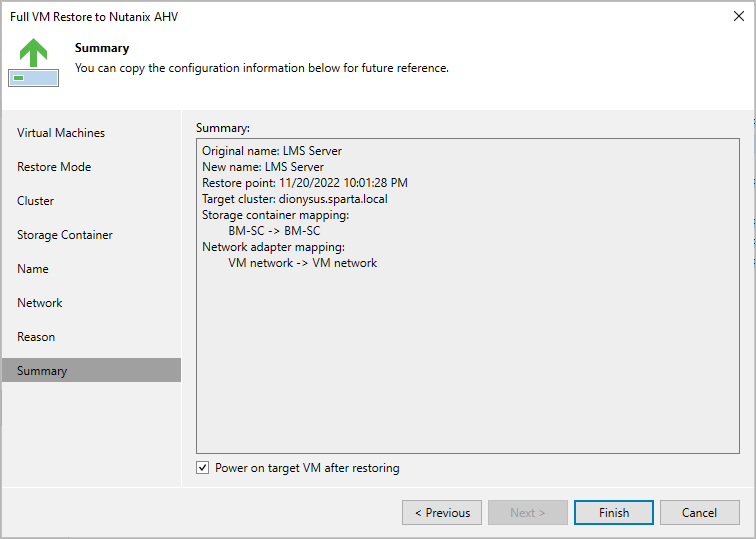Click the Restore point timestamp line

[x=305, y=183]
